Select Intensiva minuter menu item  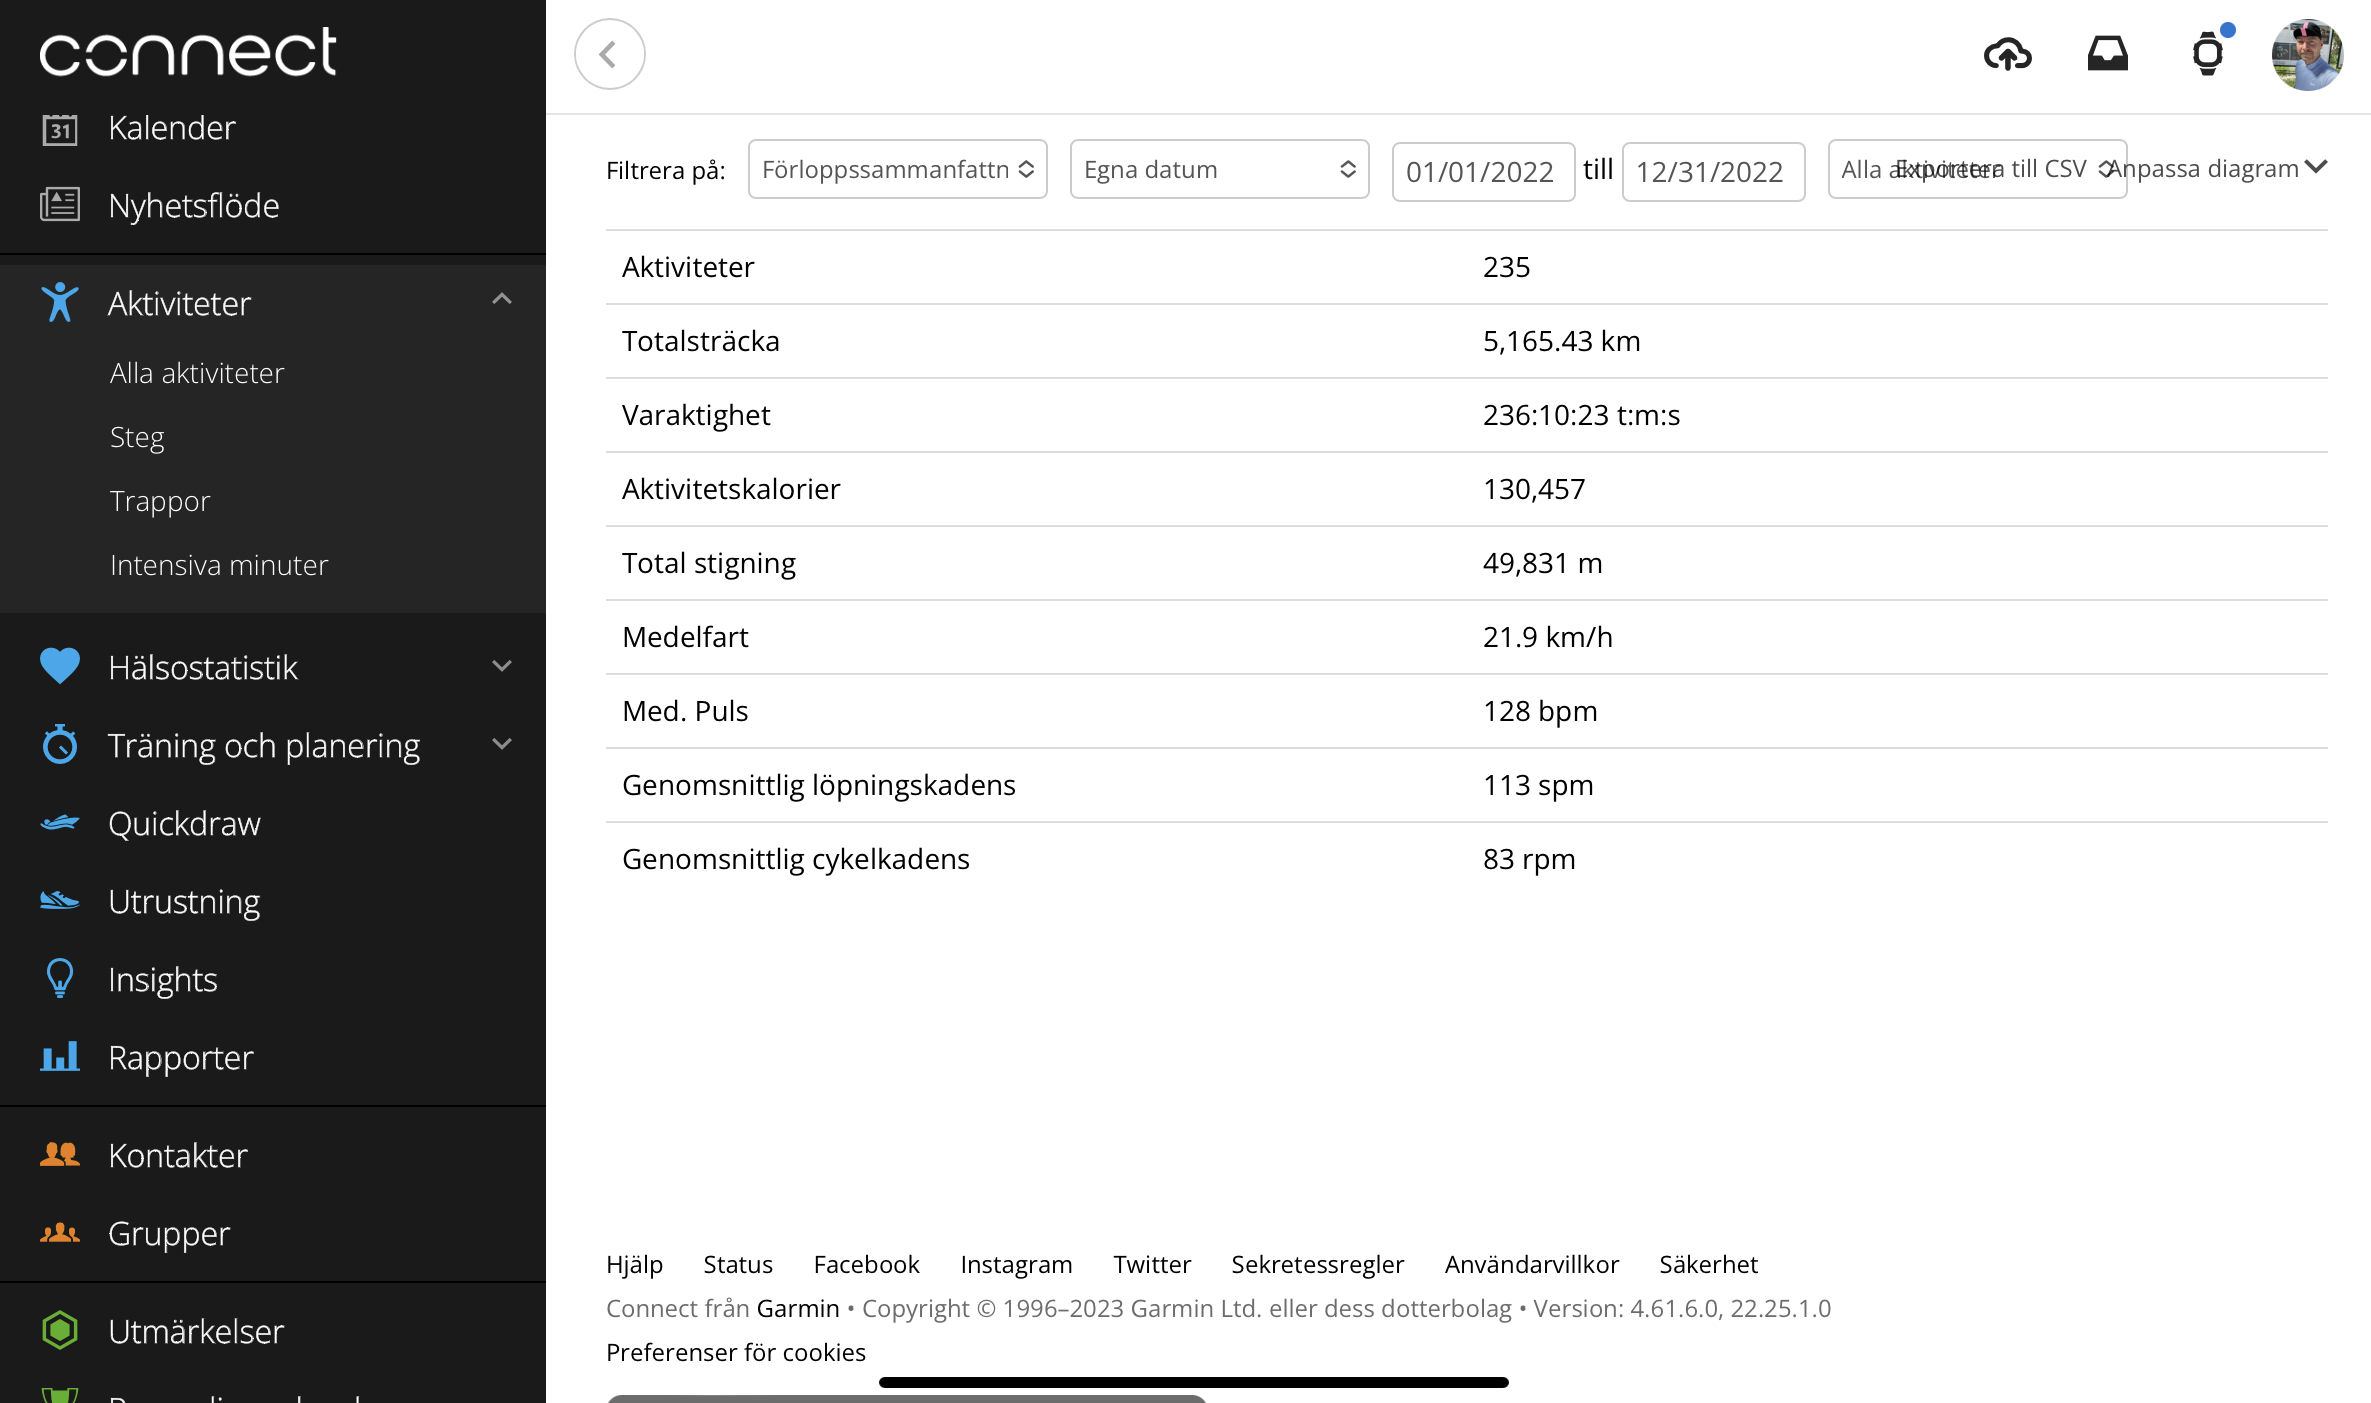[219, 565]
